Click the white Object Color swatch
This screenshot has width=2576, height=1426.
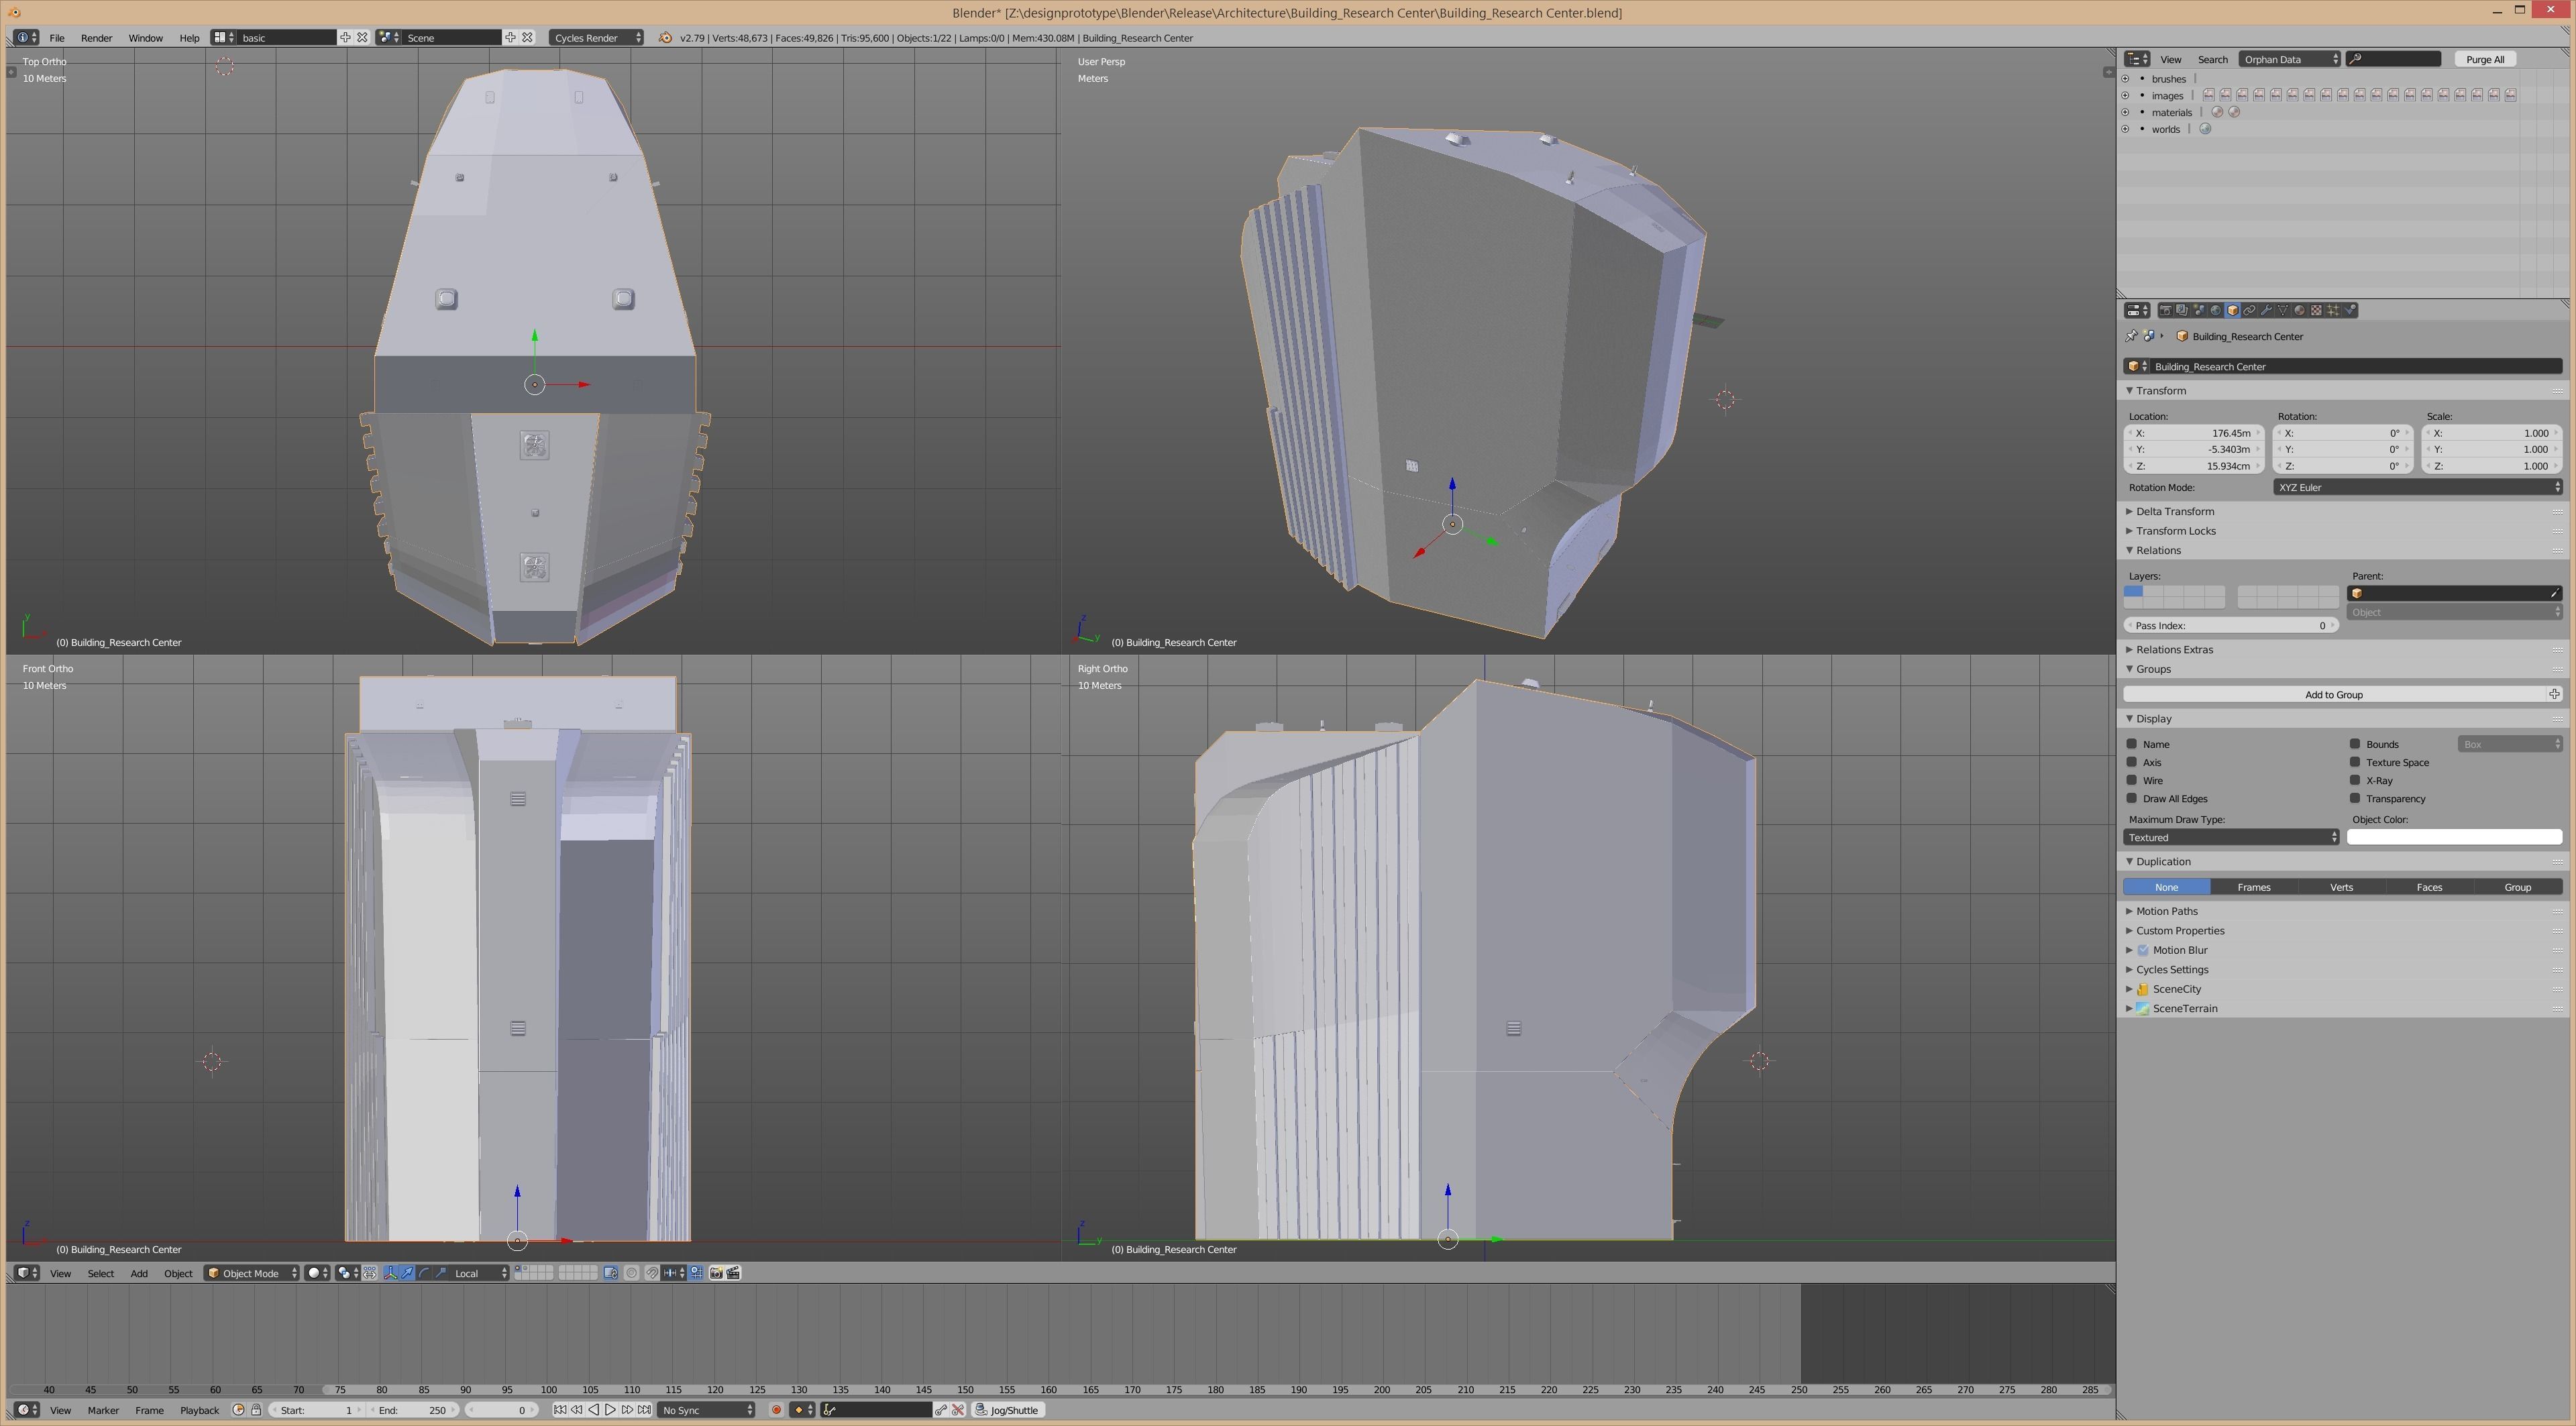2454,837
